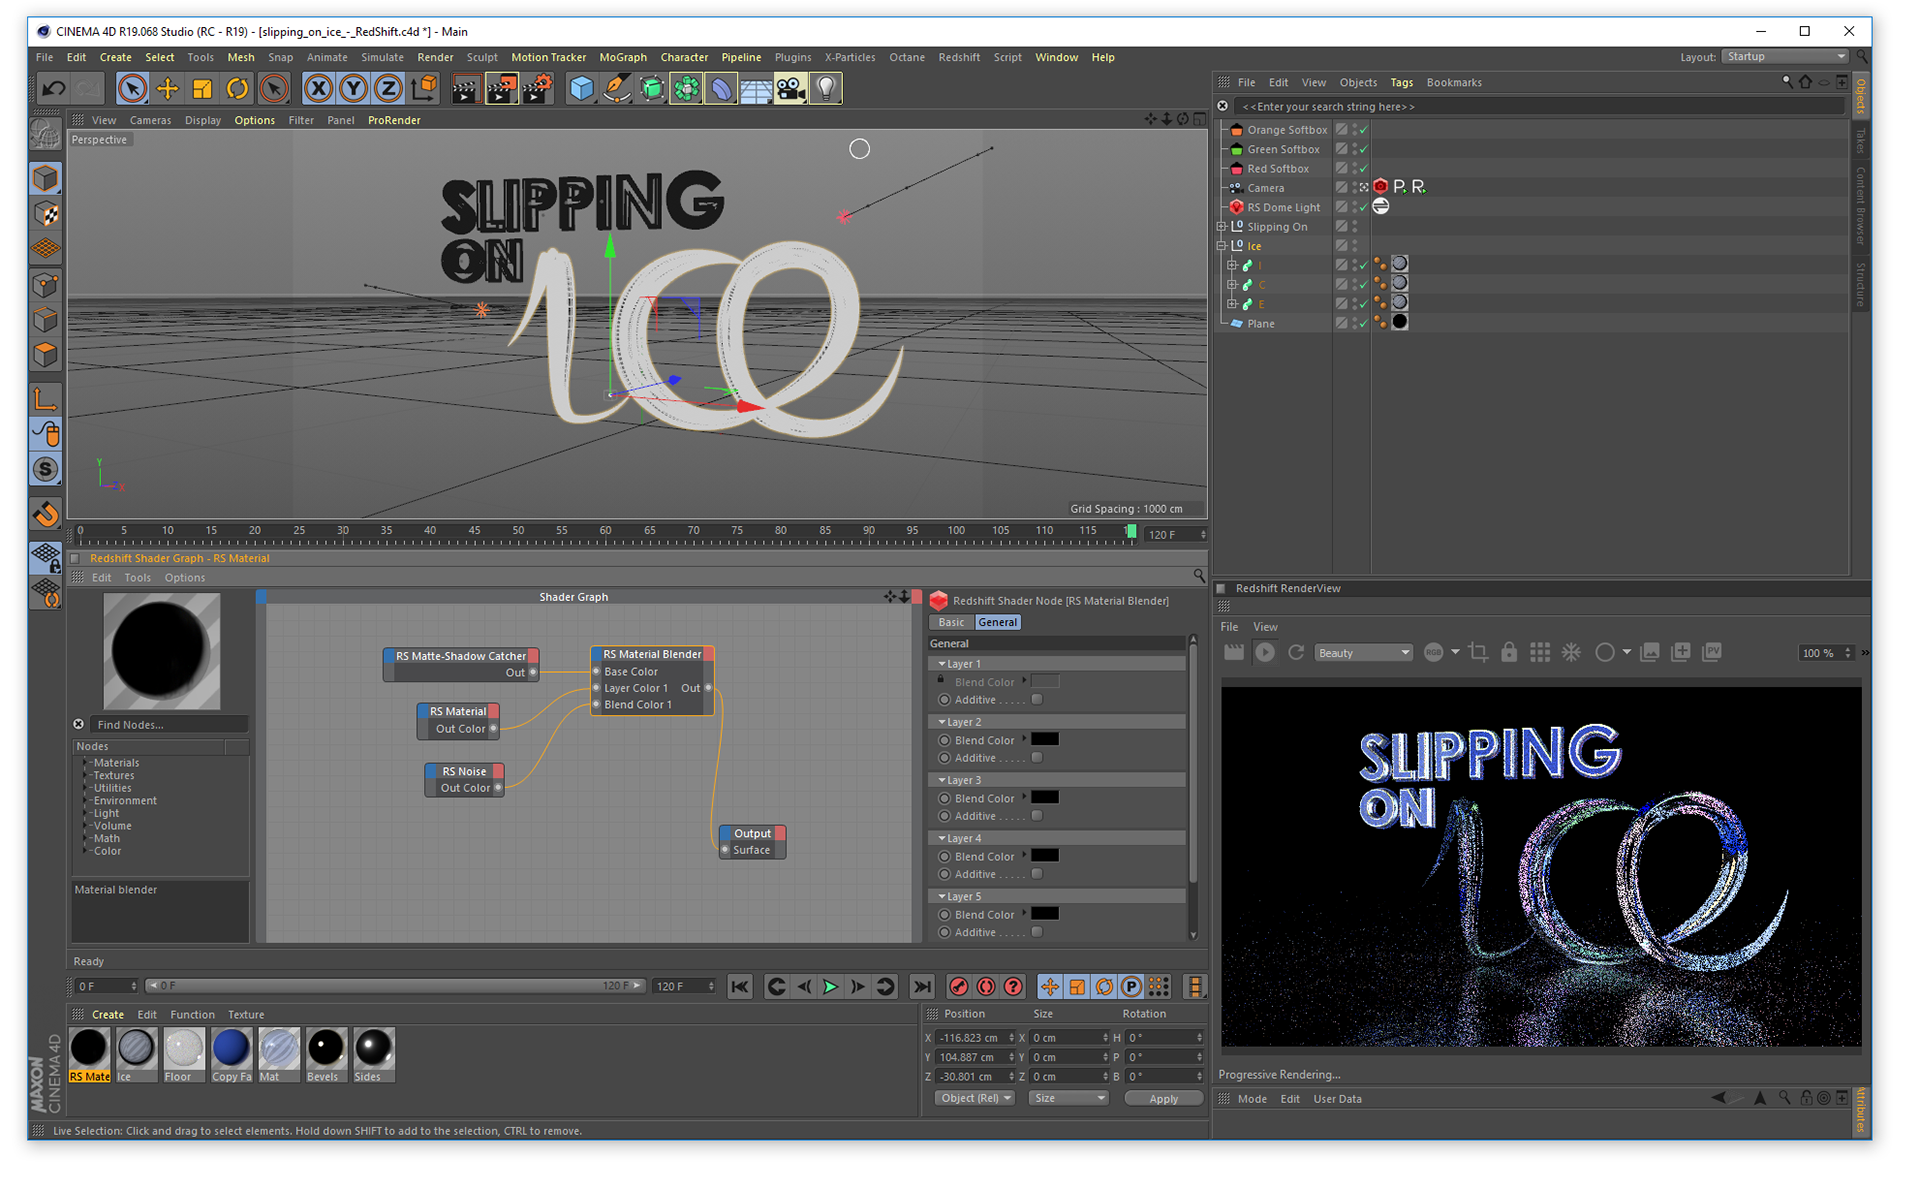Image resolution: width=1920 pixels, height=1189 pixels.
Task: Open Object (Rel) coordinate dropdown
Action: point(976,1098)
